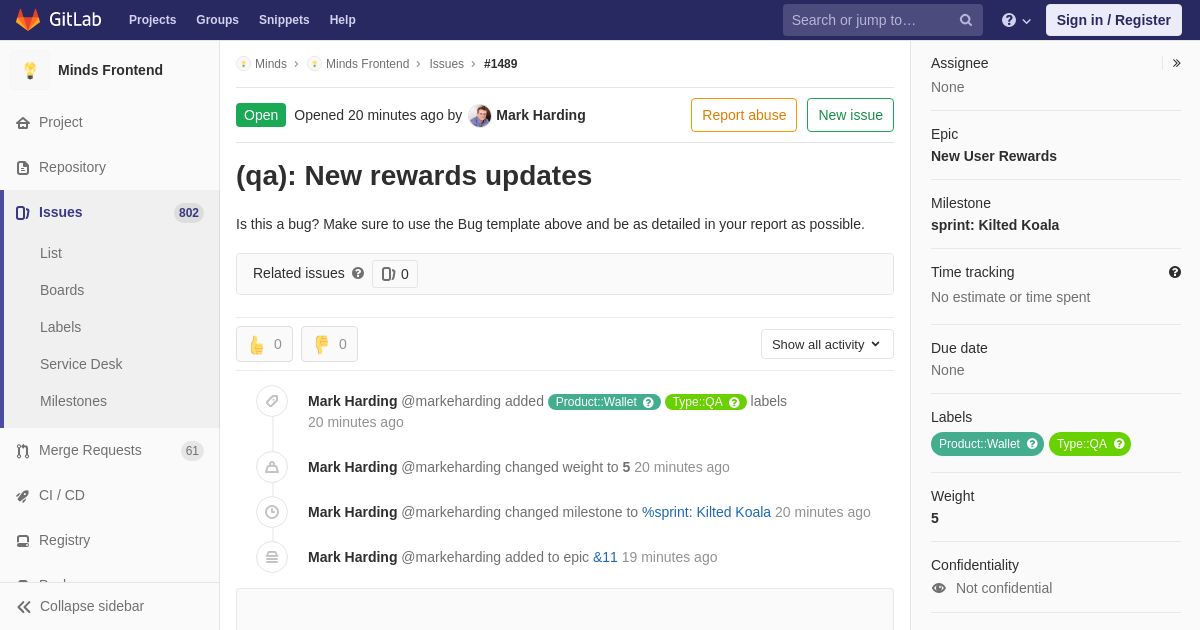The height and width of the screenshot is (630, 1200).
Task: Open the Boards submenu item
Action: click(x=62, y=290)
